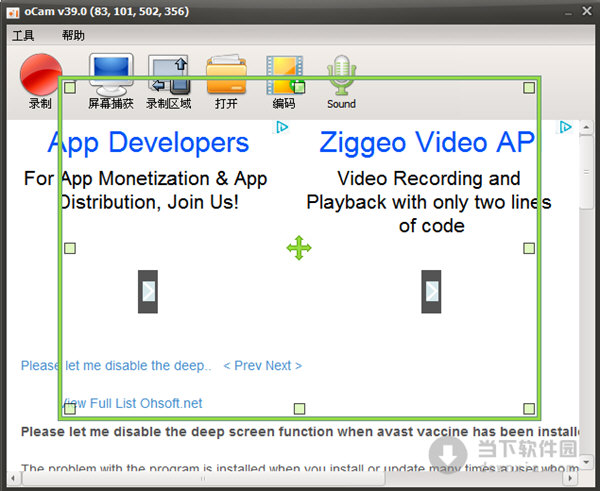Click the arrow button under App Developers ad

(148, 292)
